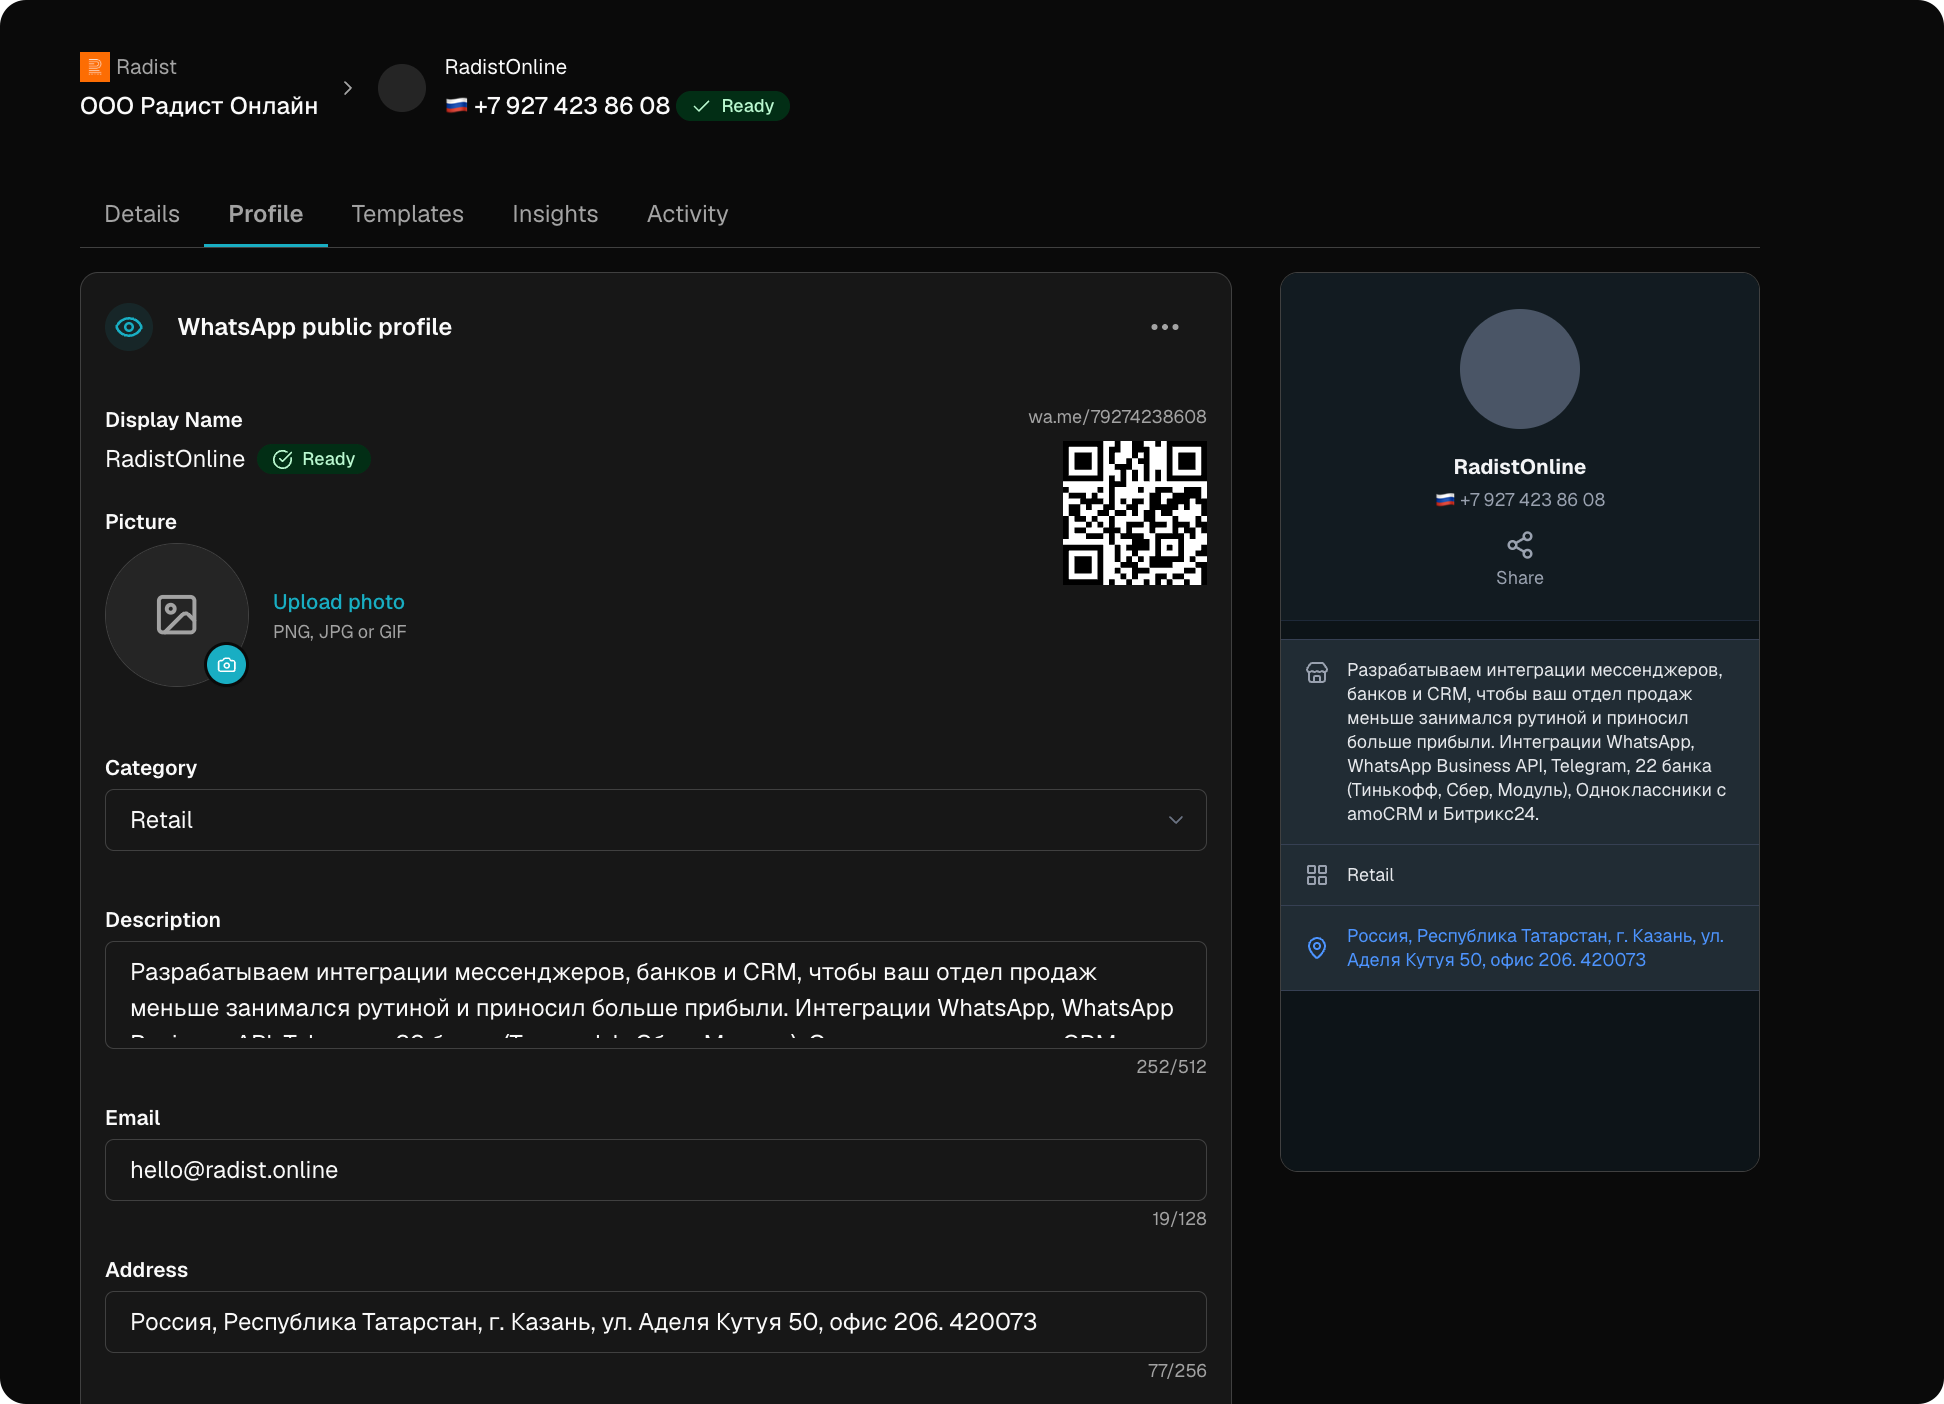Screen dimensions: 1944x1404
Task: Click the grid category icon beside Retail
Action: (x=1317, y=875)
